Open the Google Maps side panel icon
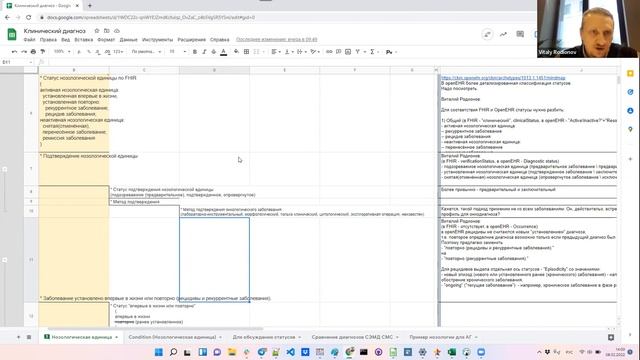640x360 pixels. click(630, 129)
